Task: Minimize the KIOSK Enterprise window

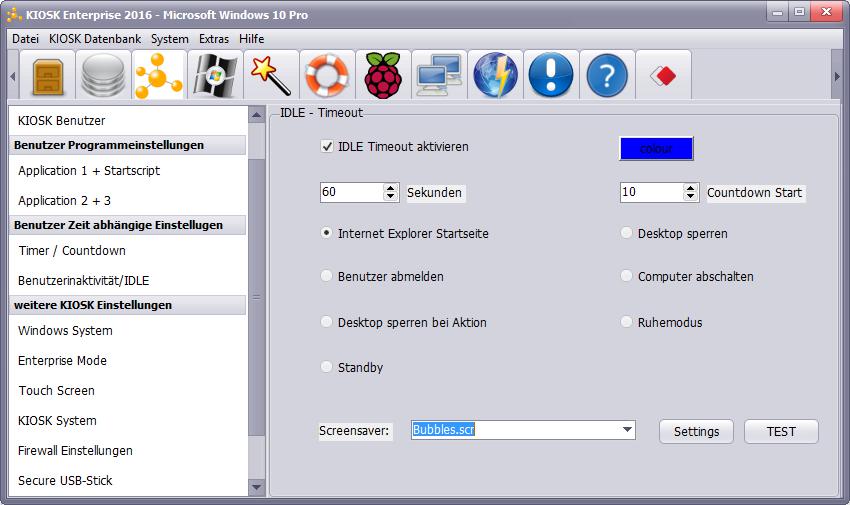Action: (x=778, y=12)
